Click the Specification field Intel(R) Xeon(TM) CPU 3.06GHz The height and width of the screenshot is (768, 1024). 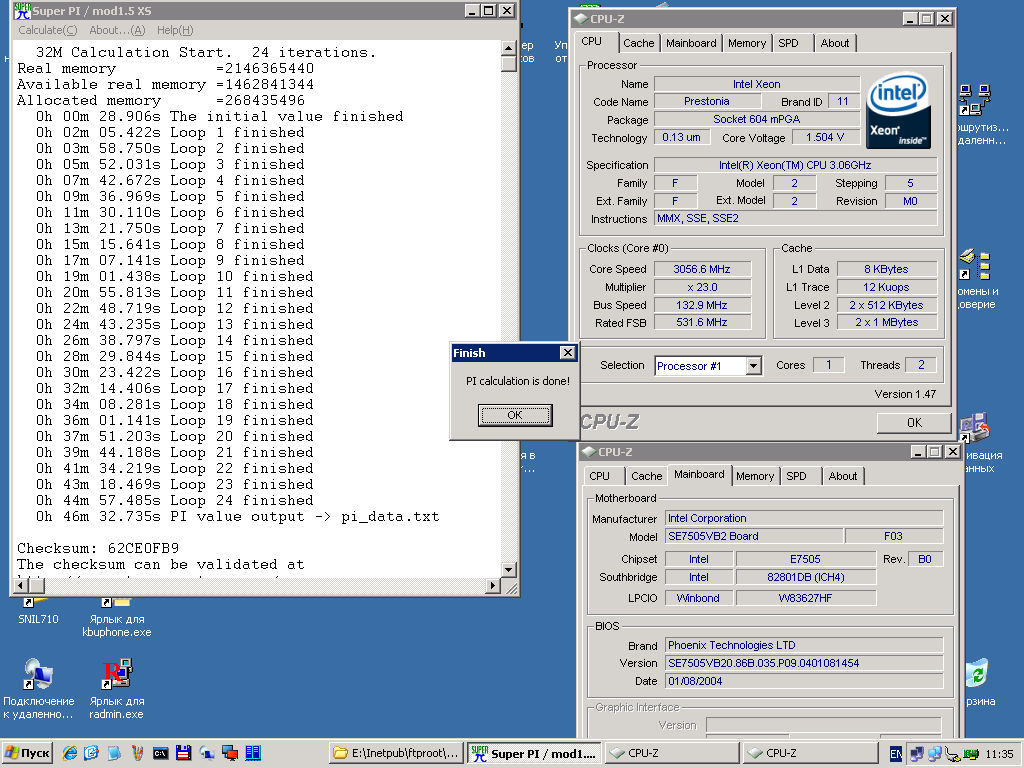coord(795,165)
